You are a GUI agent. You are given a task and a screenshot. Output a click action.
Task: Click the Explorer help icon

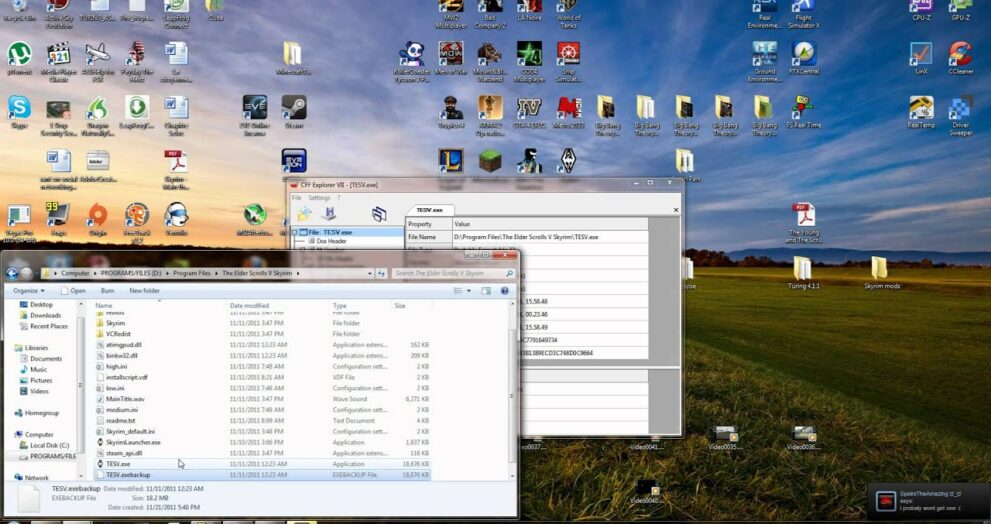click(504, 291)
